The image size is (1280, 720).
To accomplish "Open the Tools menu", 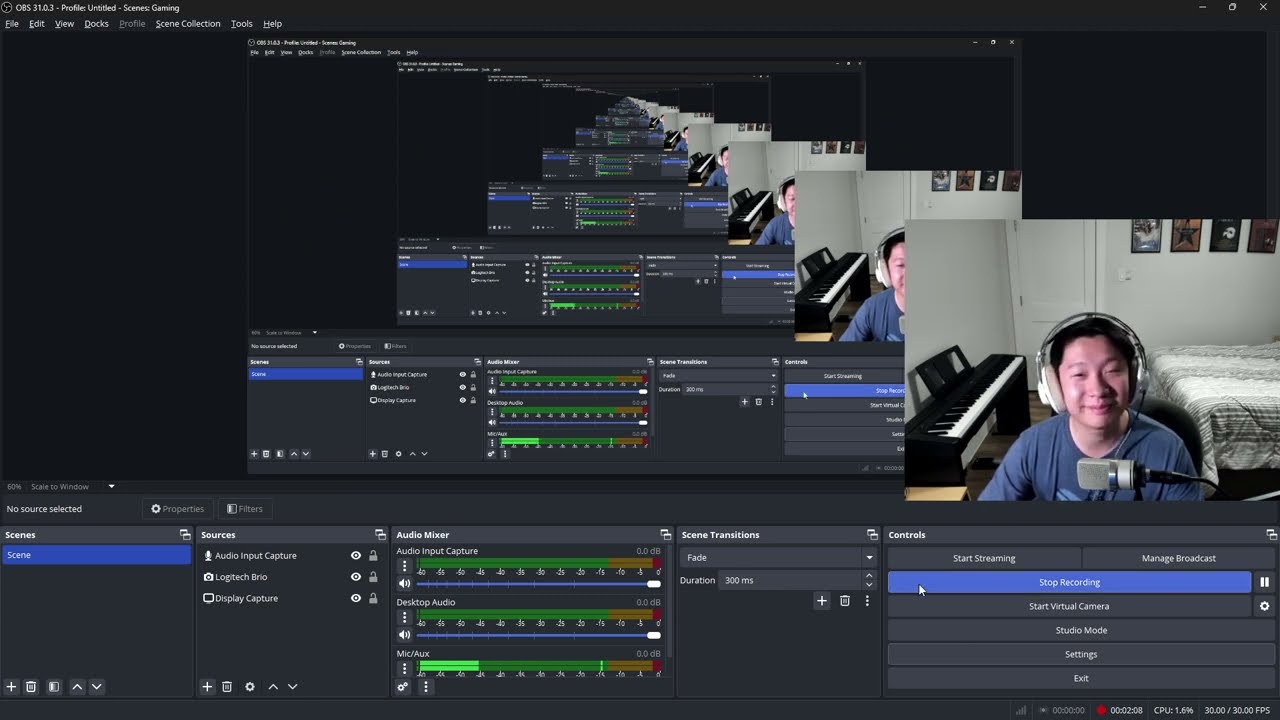I will pyautogui.click(x=242, y=23).
